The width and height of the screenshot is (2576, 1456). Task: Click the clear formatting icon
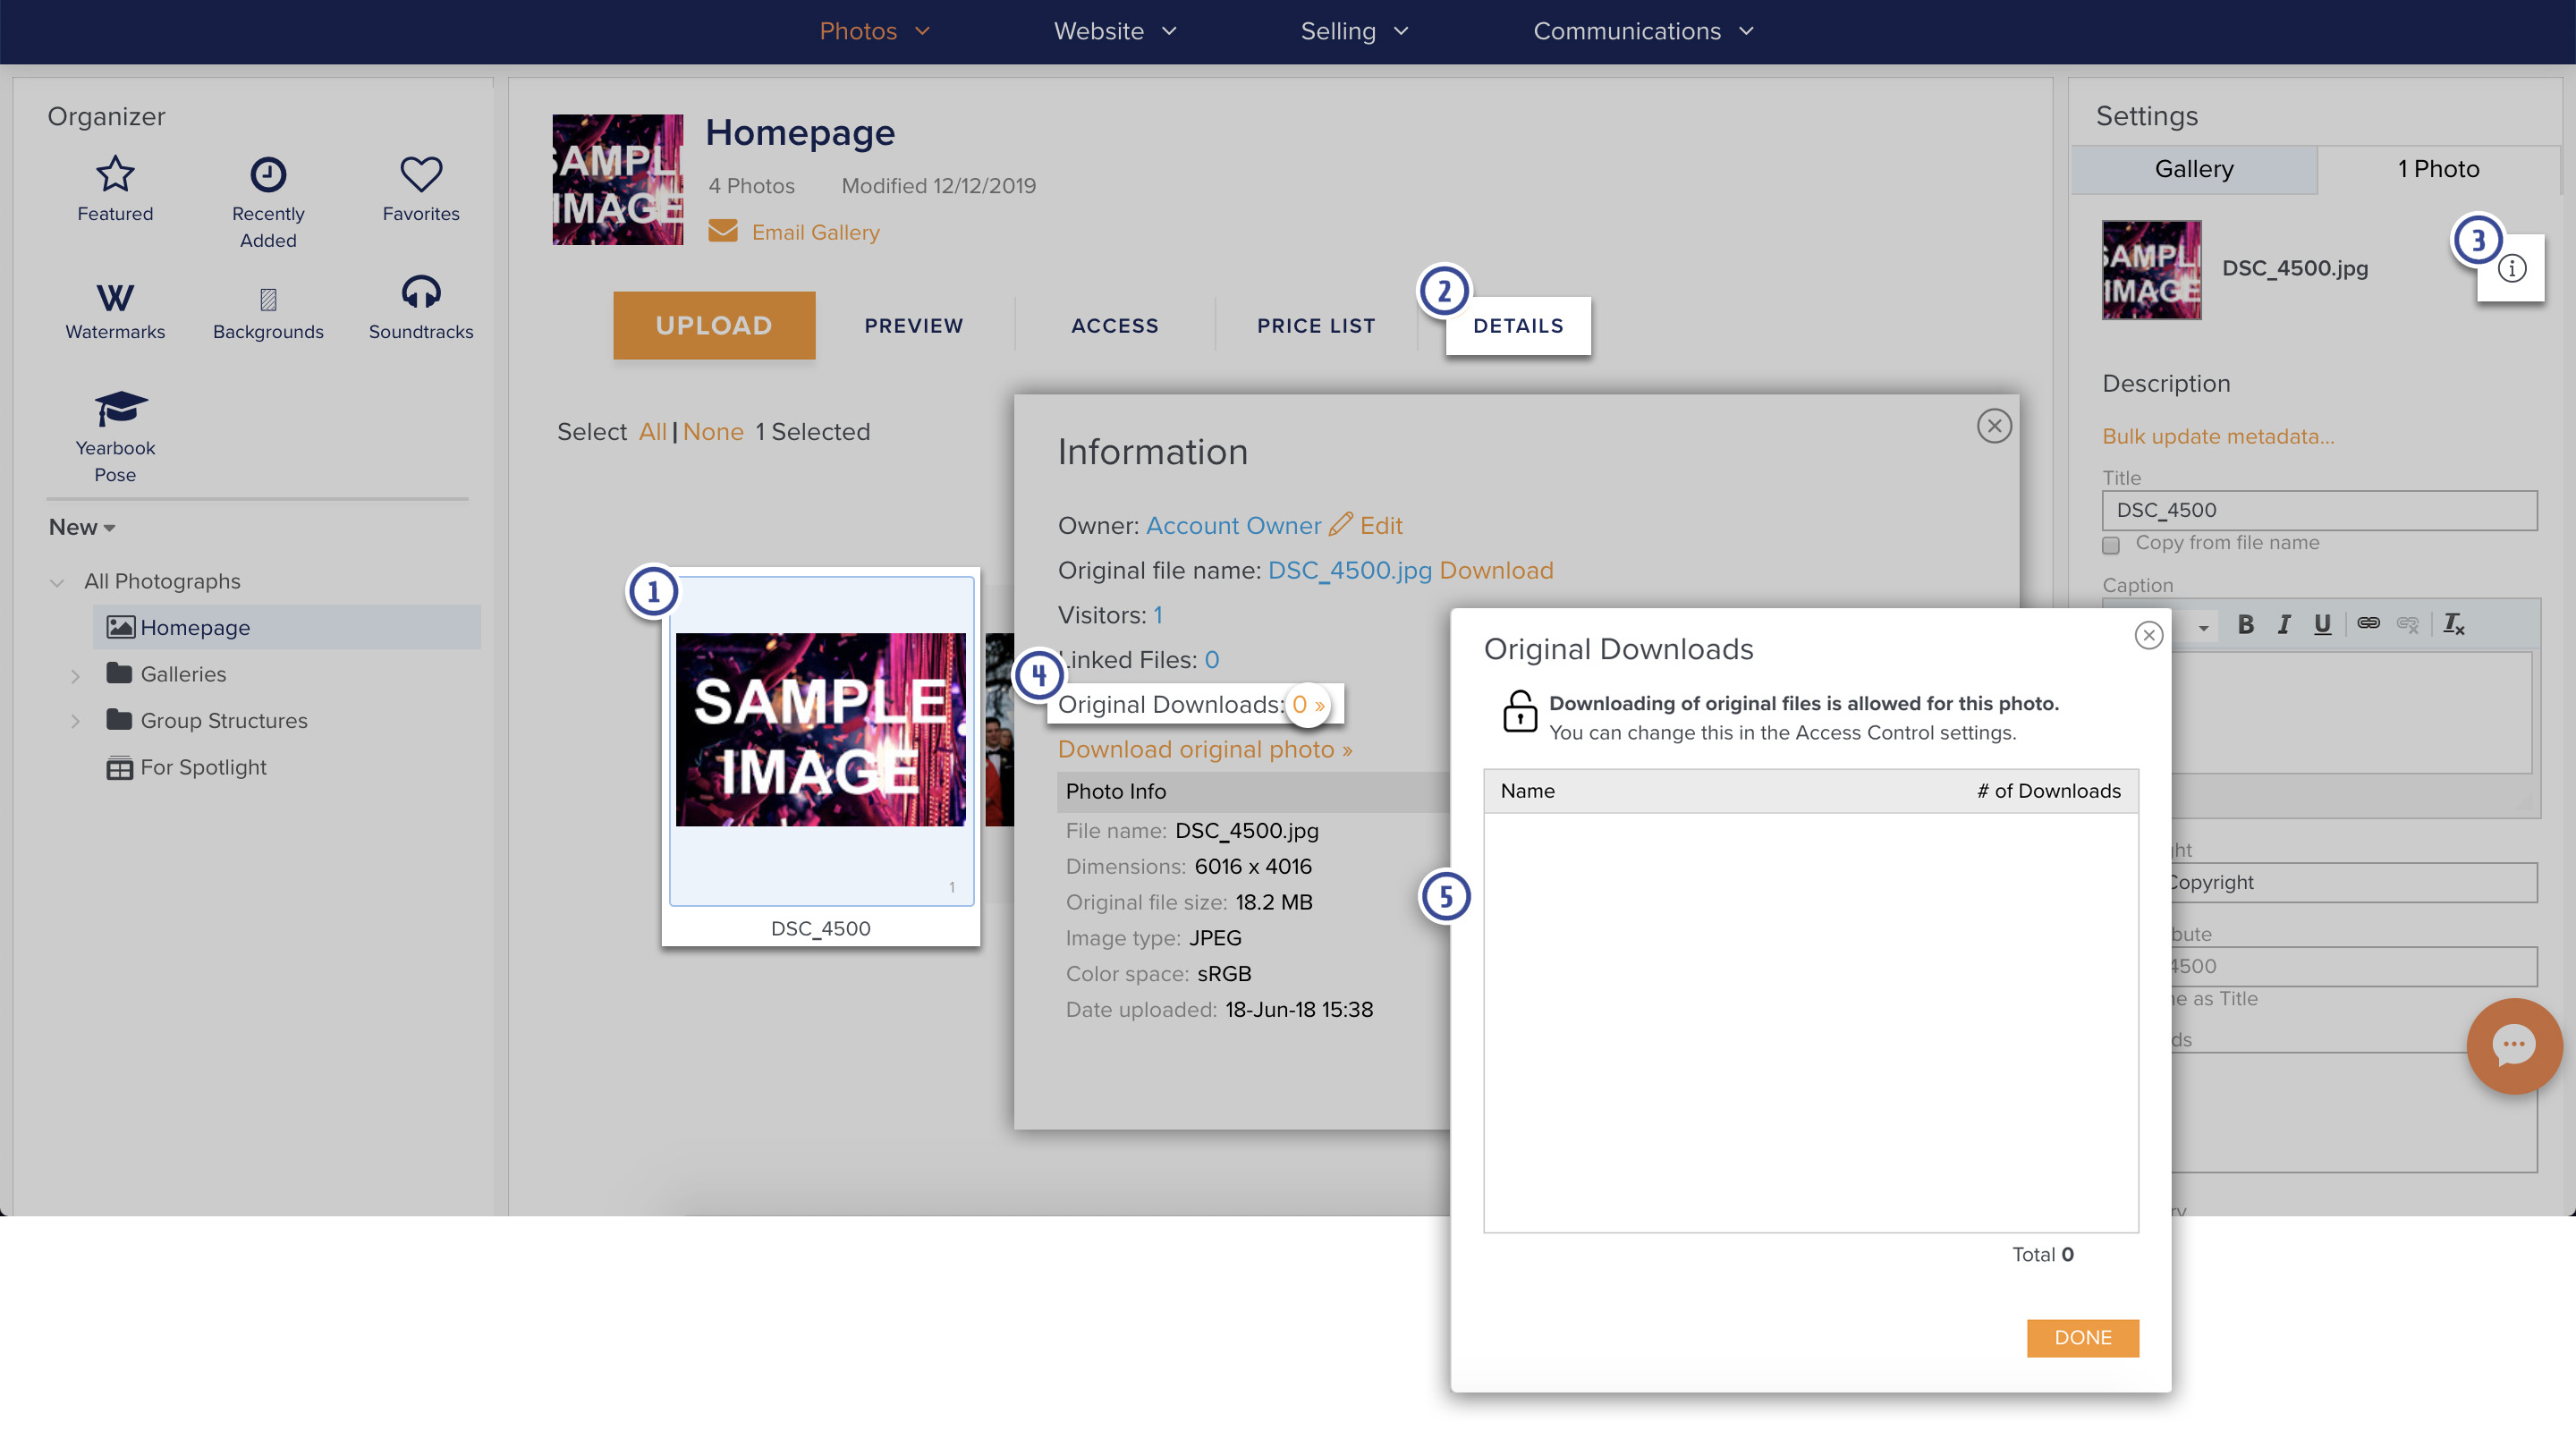point(2454,624)
